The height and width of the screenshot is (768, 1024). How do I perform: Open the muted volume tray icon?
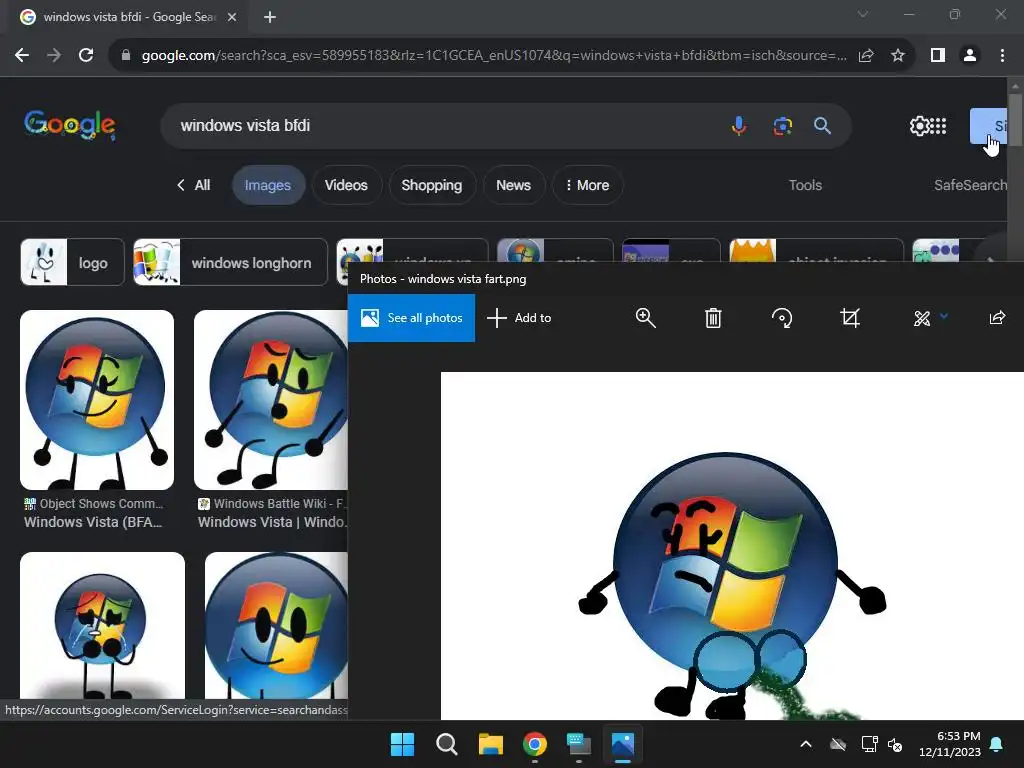coord(895,744)
